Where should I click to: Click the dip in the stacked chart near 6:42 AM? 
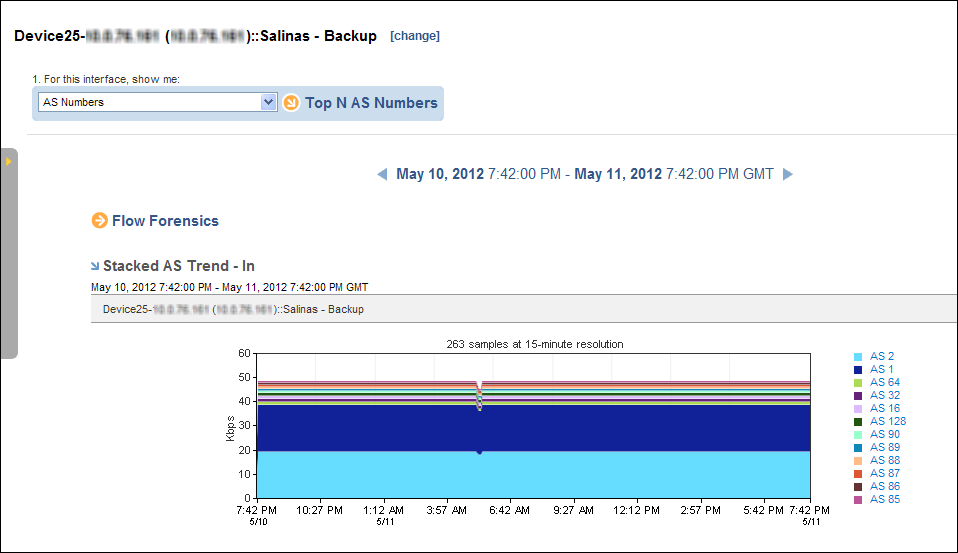click(480, 397)
